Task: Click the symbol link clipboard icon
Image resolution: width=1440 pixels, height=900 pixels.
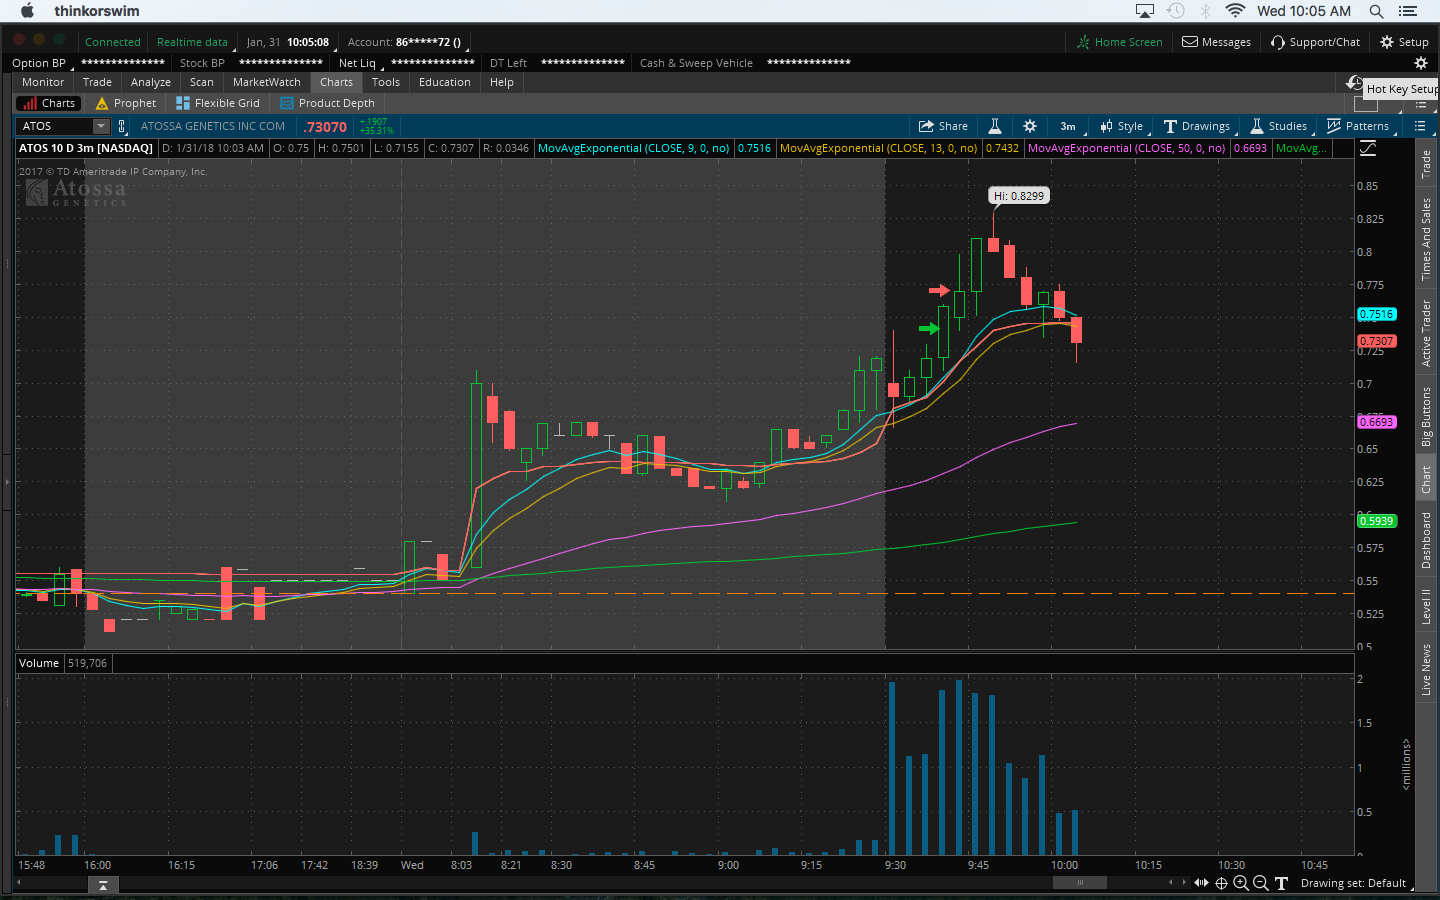Action: [122, 126]
